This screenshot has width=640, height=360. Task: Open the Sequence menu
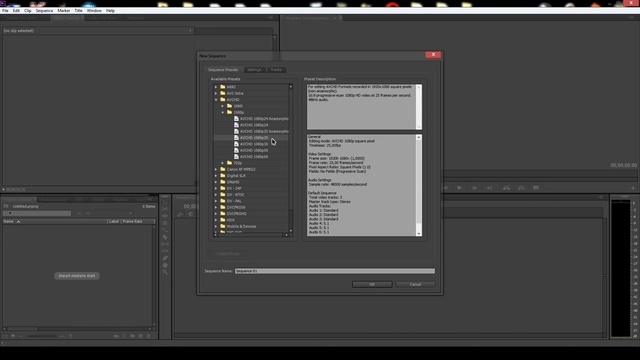44,11
